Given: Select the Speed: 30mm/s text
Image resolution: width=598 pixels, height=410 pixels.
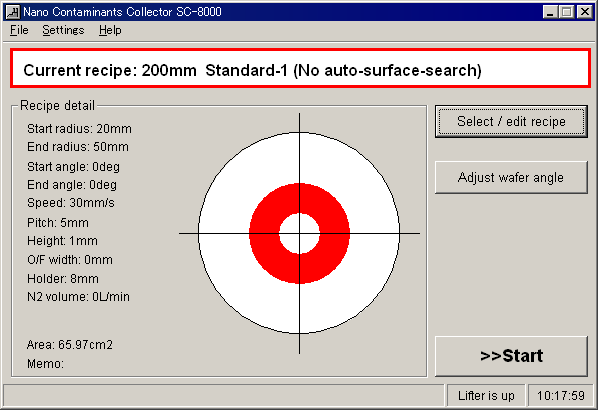Looking at the screenshot, I should 71,203.
